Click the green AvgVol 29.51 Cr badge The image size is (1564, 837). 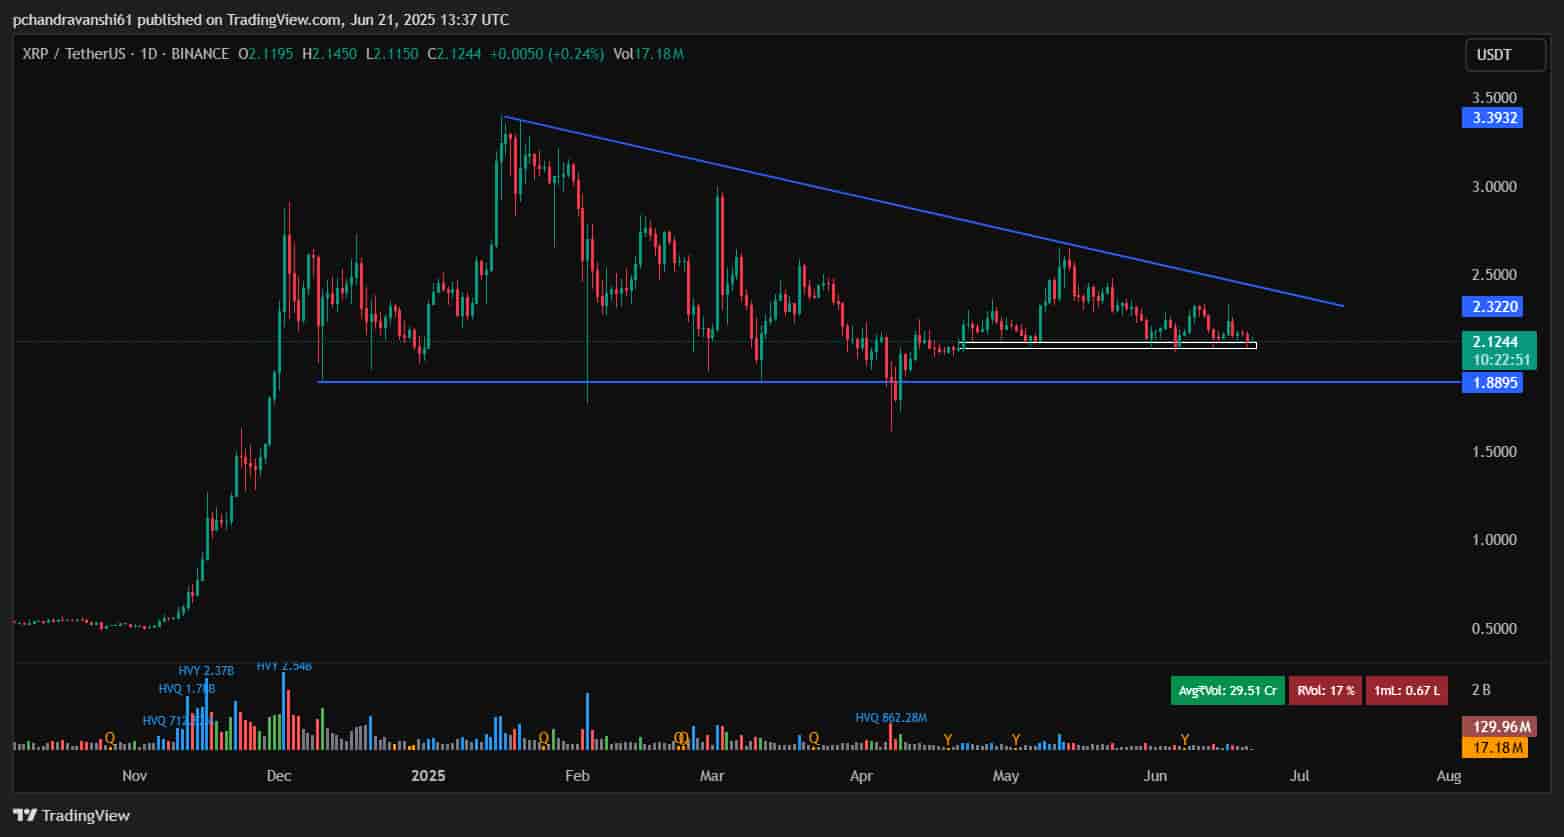[x=1227, y=690]
